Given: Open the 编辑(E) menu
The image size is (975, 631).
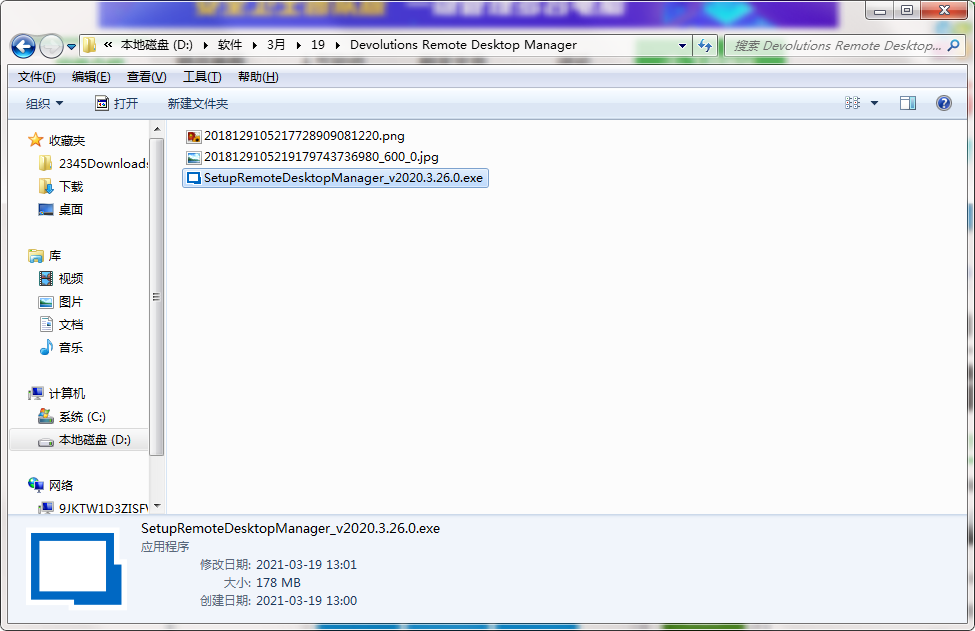Looking at the screenshot, I should point(91,77).
